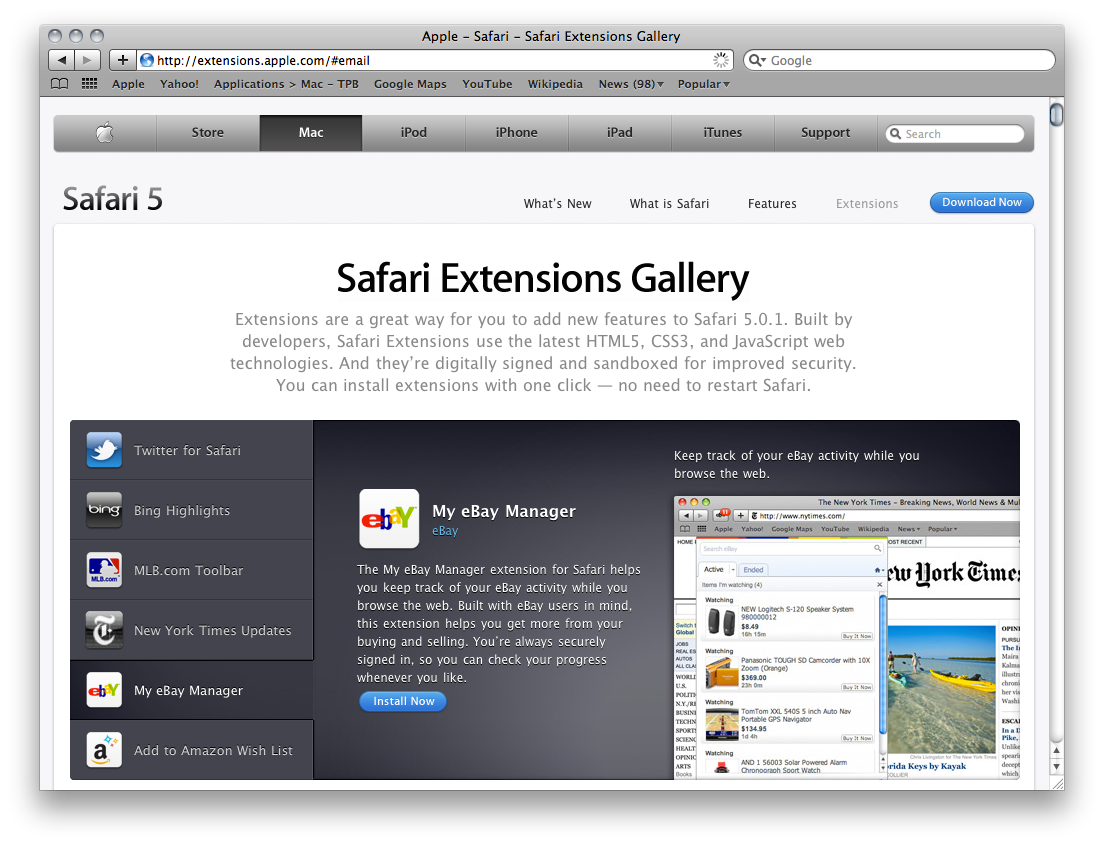This screenshot has height=845, width=1104.
Task: Go forward with Safari's forward arrow
Action: tap(87, 60)
